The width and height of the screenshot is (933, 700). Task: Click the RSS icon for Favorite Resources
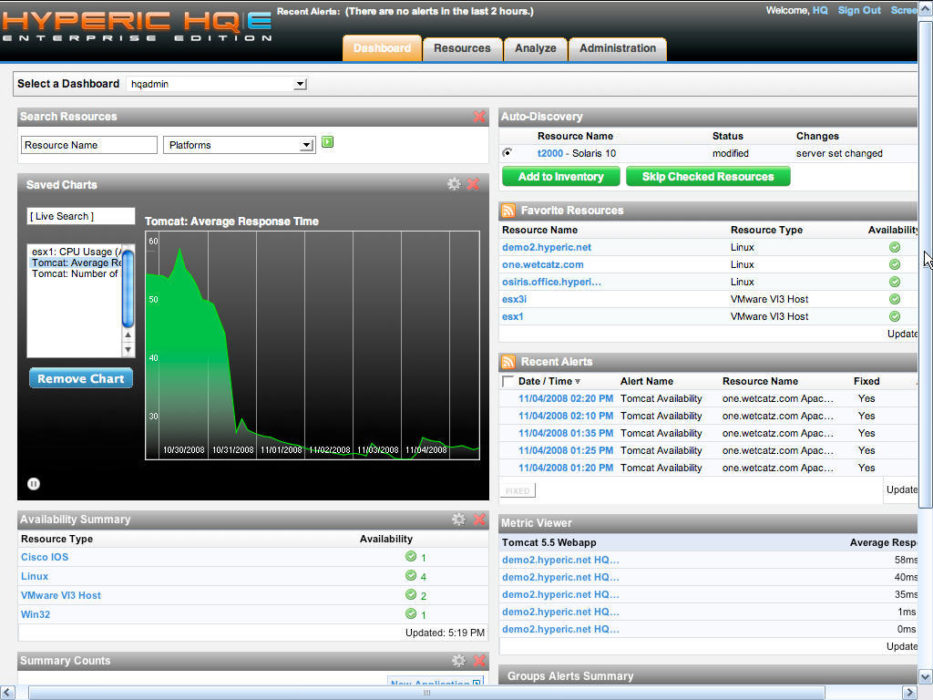[508, 211]
